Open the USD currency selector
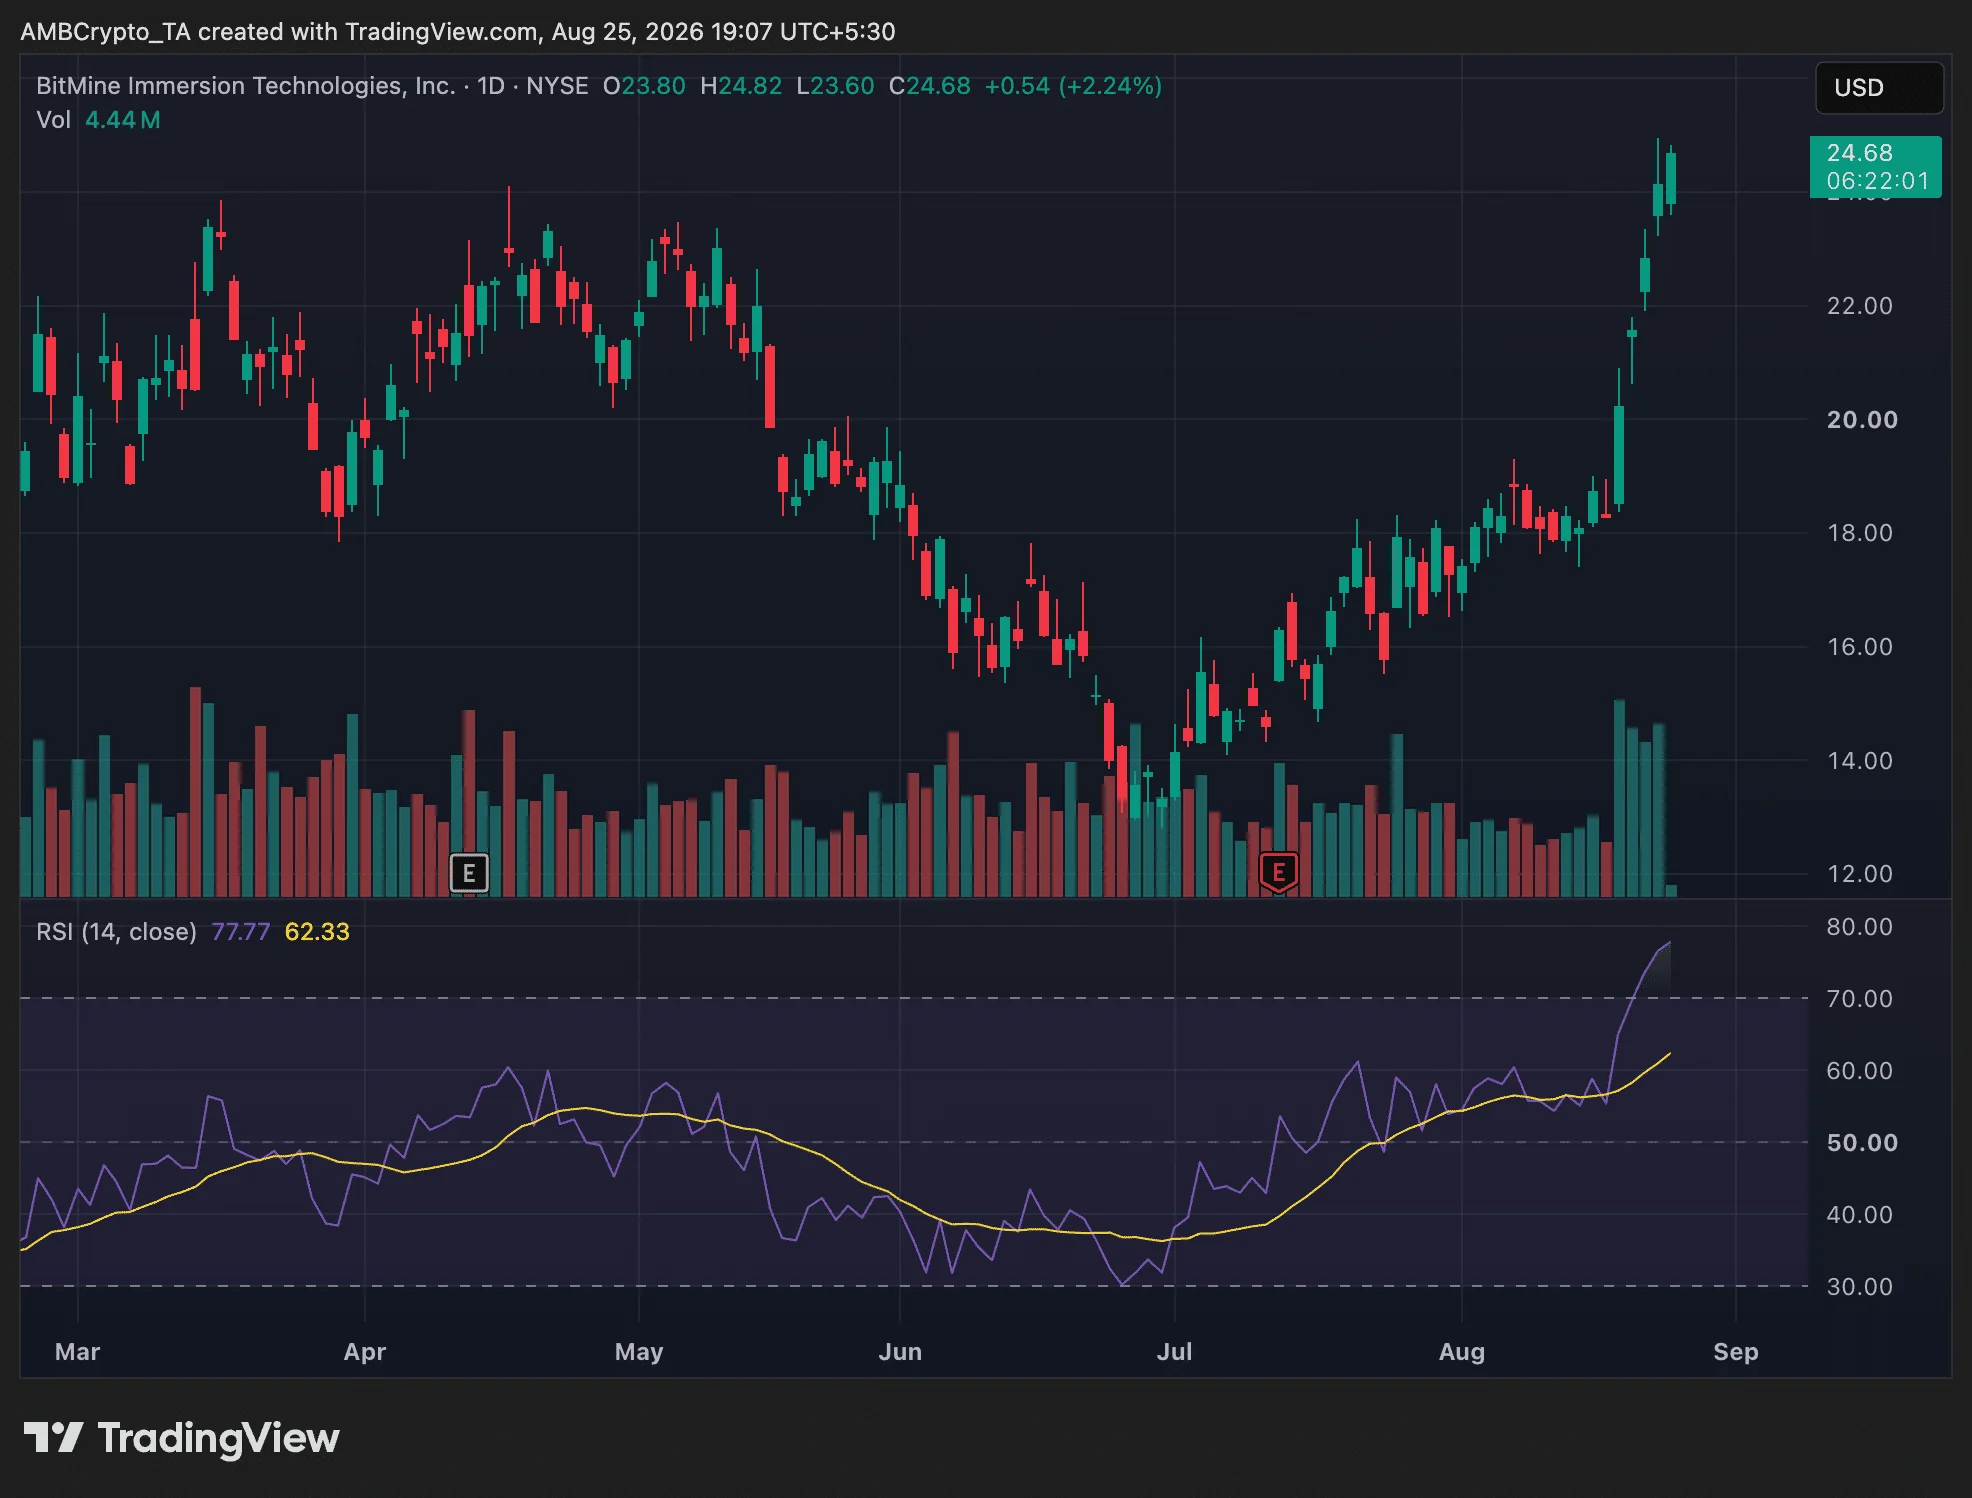 1879,88
